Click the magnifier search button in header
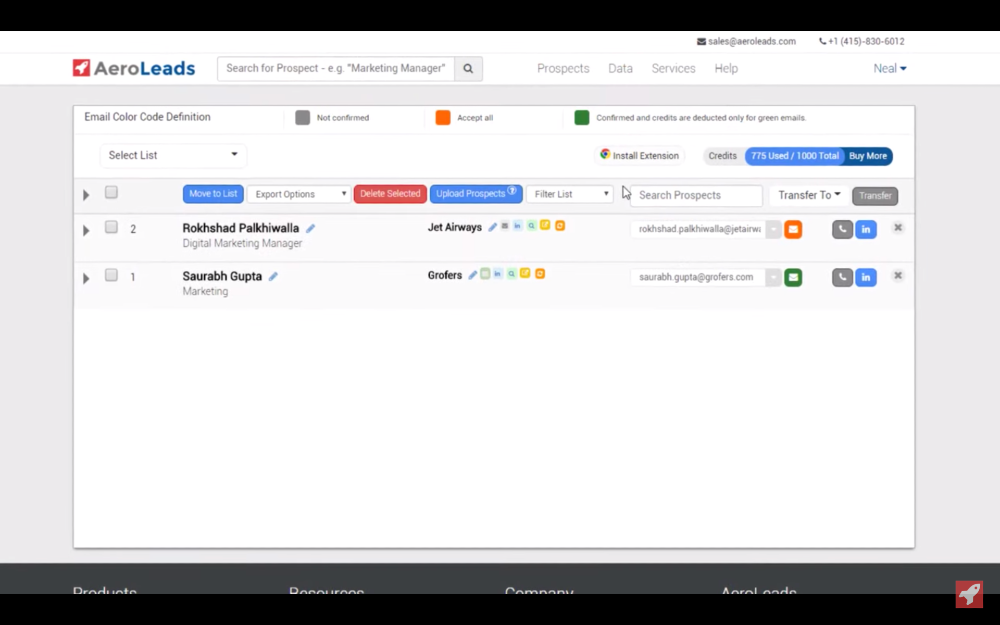The width and height of the screenshot is (1000, 625). (468, 68)
